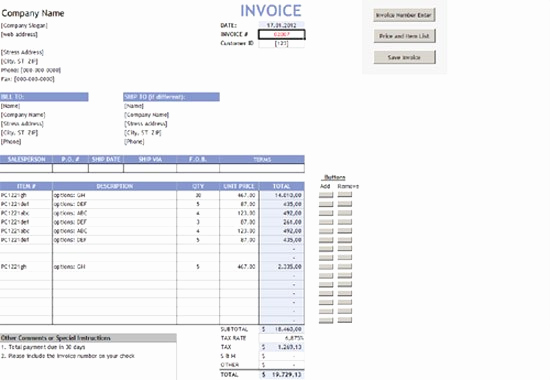
Task: Click the ITEM # column header
Action: [26, 186]
